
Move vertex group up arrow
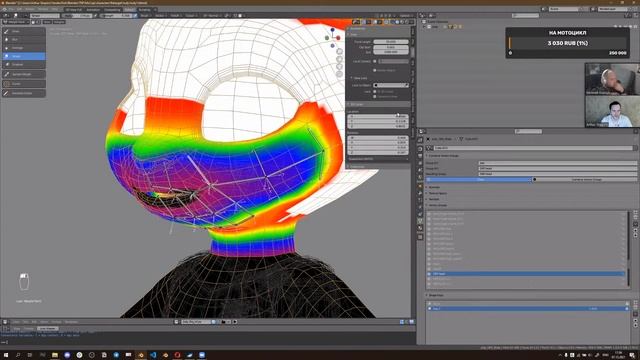pos(636,231)
